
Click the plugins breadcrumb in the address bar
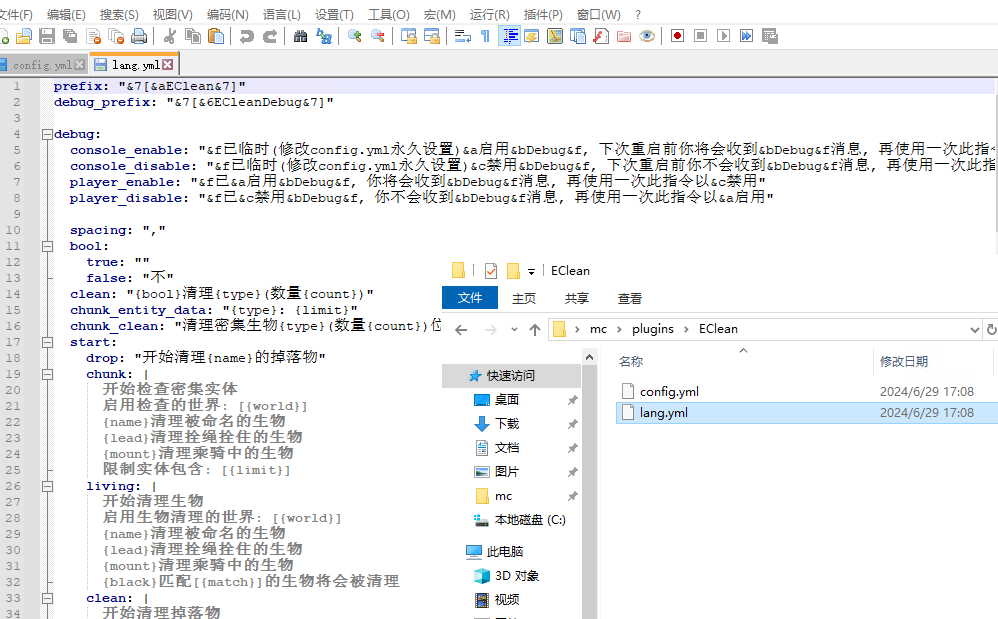tap(652, 329)
